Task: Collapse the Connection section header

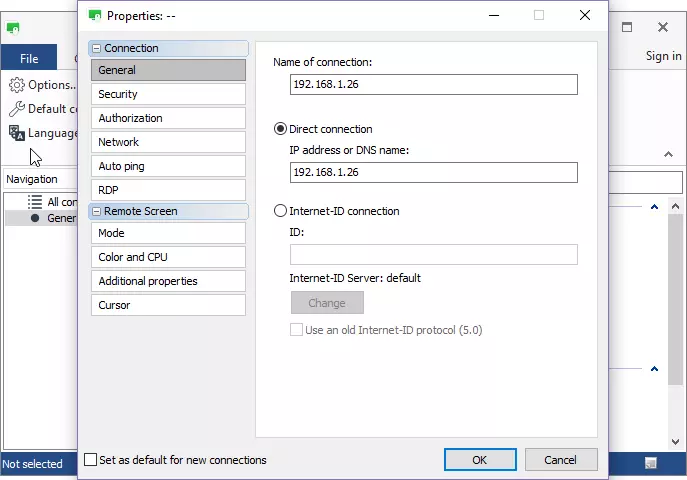Action: tap(96, 48)
